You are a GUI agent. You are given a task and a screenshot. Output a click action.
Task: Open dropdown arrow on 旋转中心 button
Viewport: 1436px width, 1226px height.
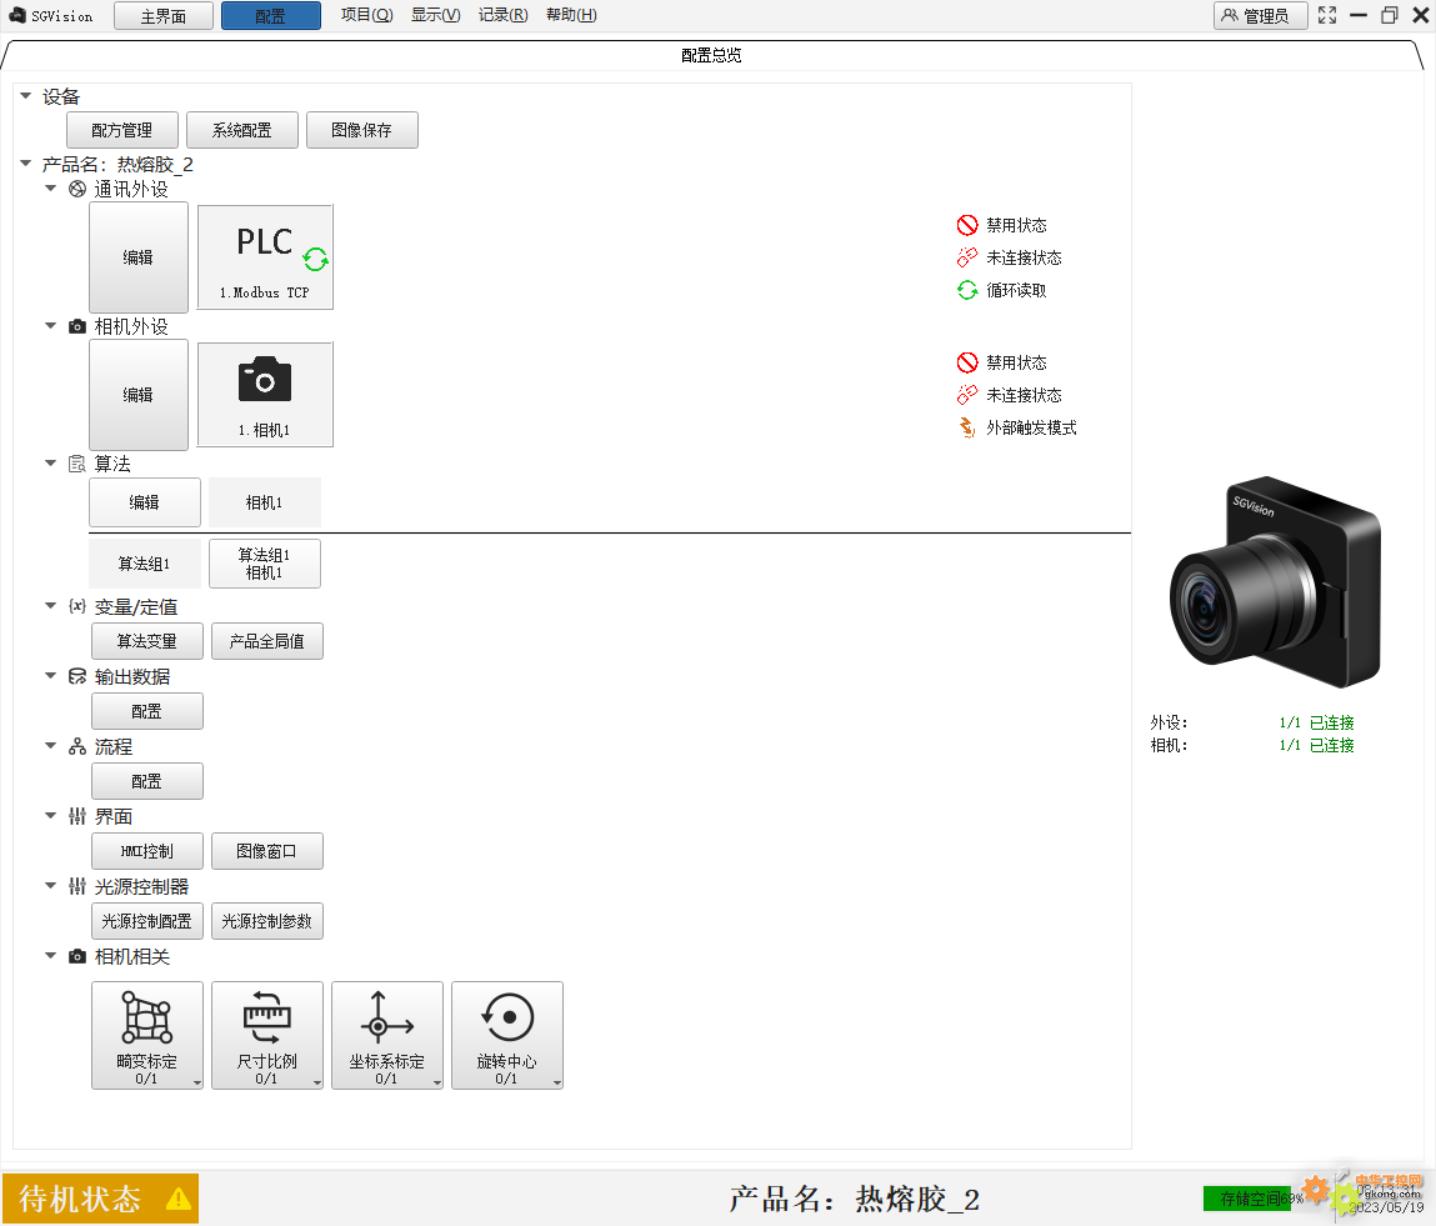tap(557, 1083)
